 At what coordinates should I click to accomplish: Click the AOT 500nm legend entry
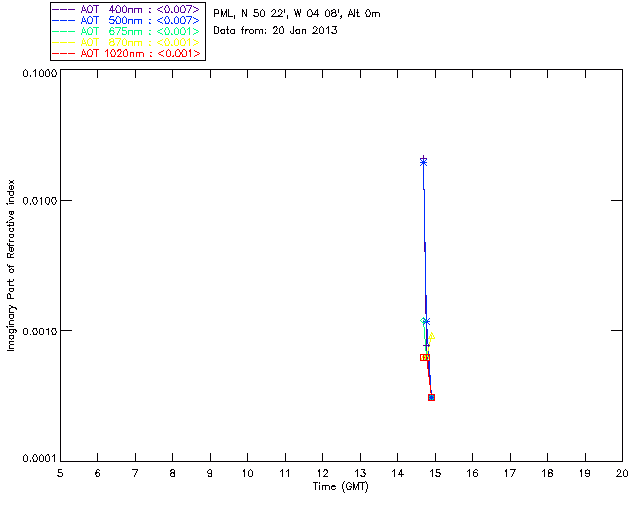(x=128, y=20)
